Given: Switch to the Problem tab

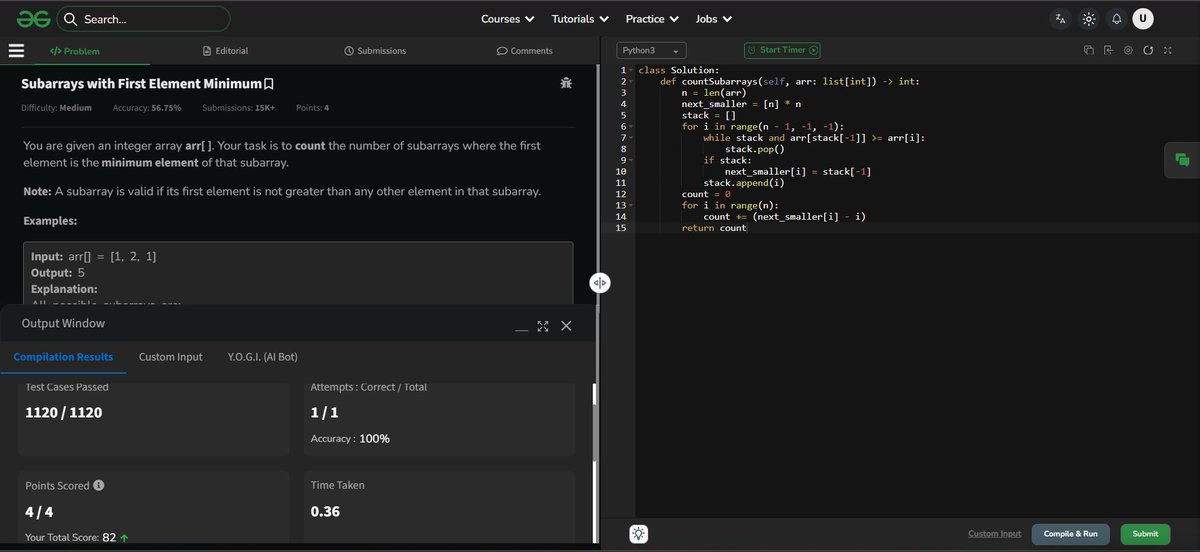Looking at the screenshot, I should coord(75,51).
